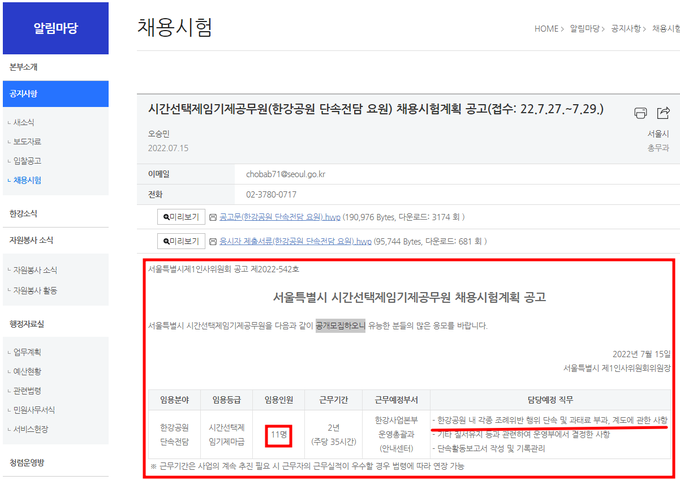Image resolution: width=680 pixels, height=480 pixels.
Task: Click the date 2022년 7월 15일
Action: (641, 354)
